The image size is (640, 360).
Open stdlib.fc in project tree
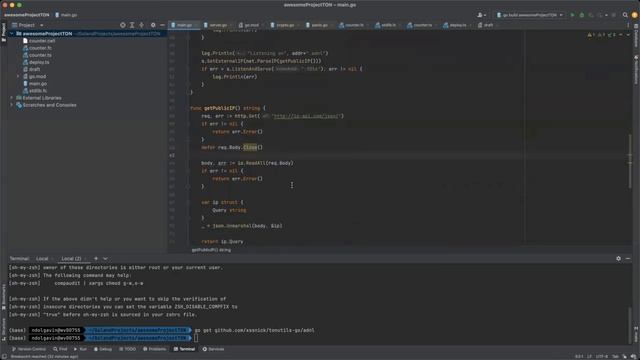click(35, 91)
